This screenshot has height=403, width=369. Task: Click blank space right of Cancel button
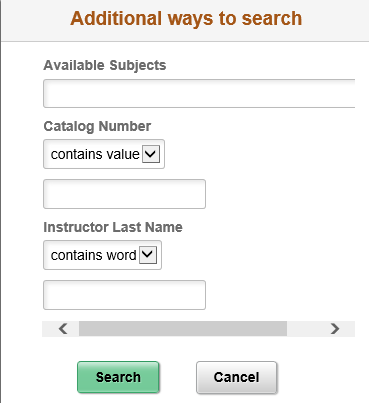click(x=320, y=377)
